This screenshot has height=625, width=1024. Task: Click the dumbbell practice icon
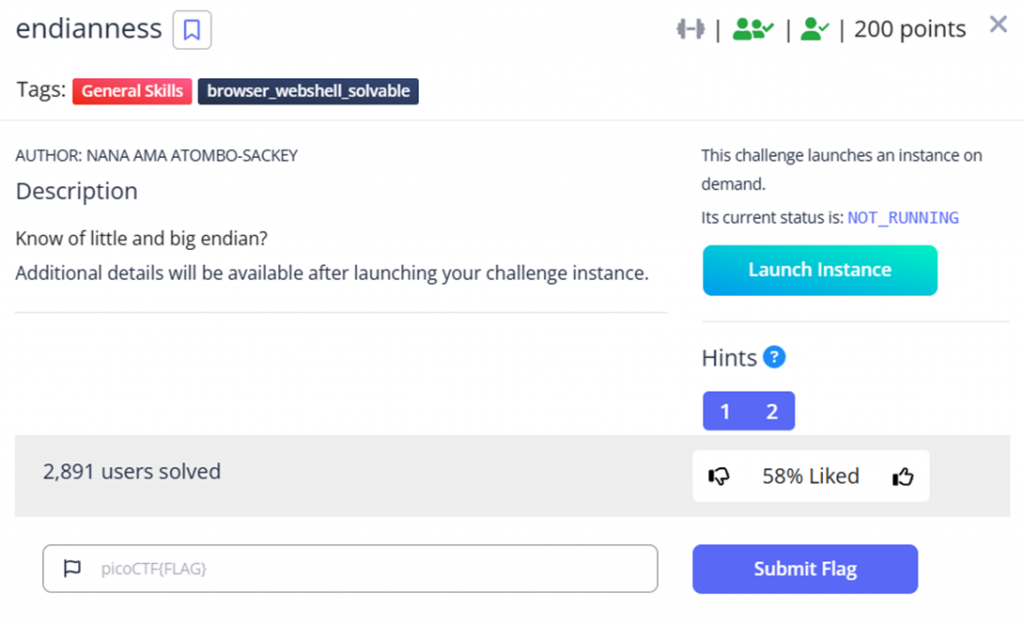coord(690,30)
